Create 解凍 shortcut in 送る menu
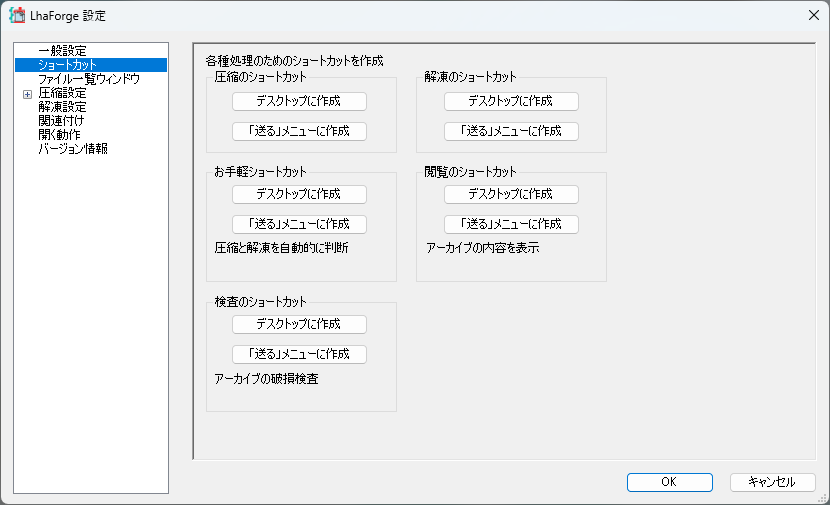The height and width of the screenshot is (505, 830). [511, 131]
